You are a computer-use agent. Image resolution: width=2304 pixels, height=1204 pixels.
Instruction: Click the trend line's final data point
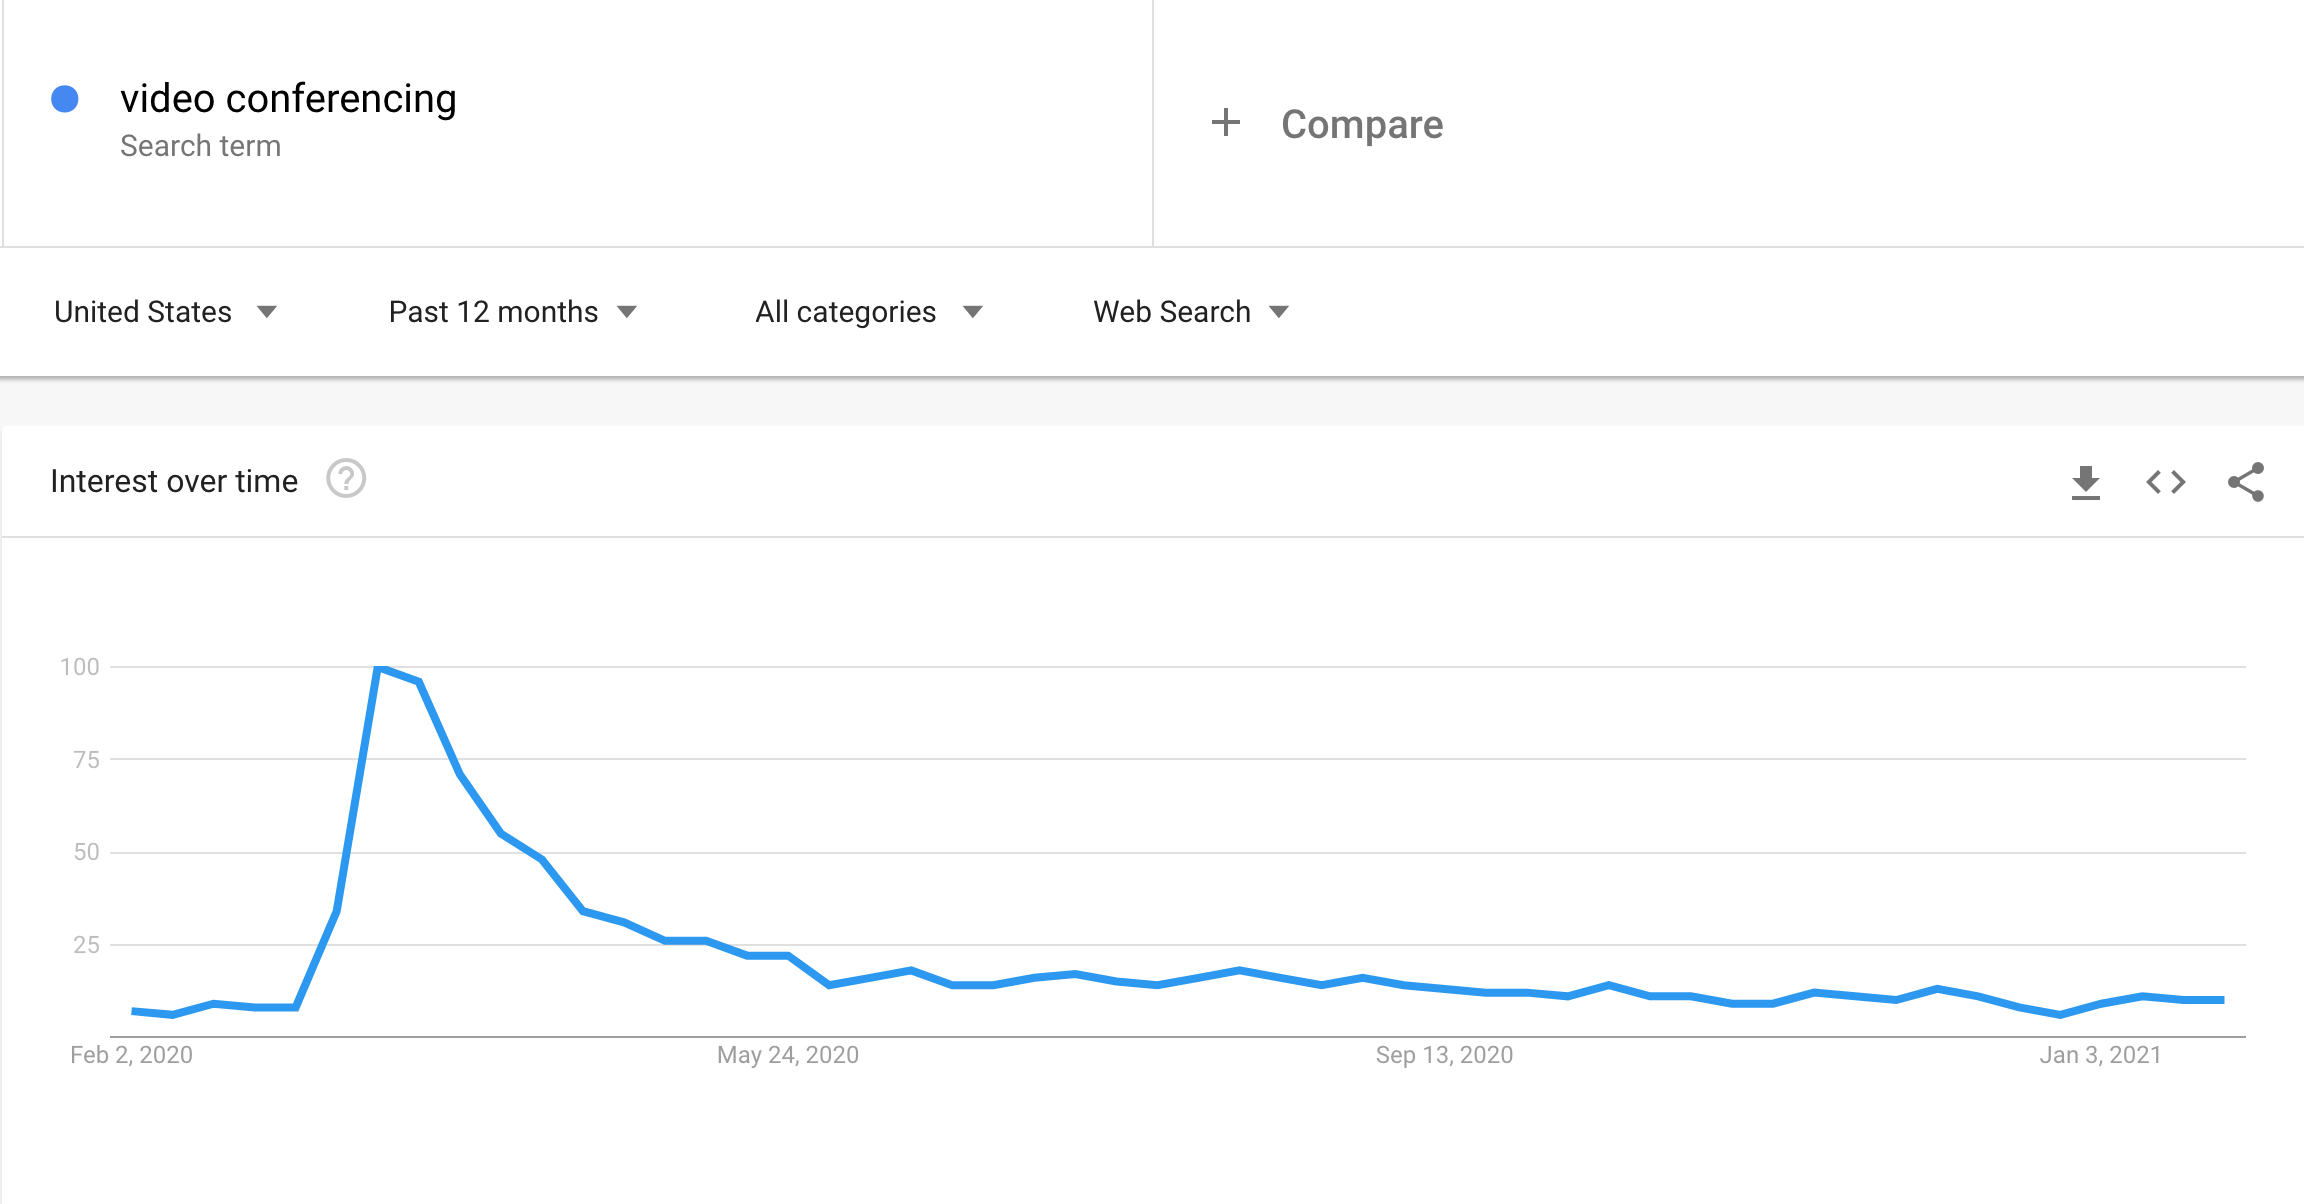click(x=2222, y=1000)
